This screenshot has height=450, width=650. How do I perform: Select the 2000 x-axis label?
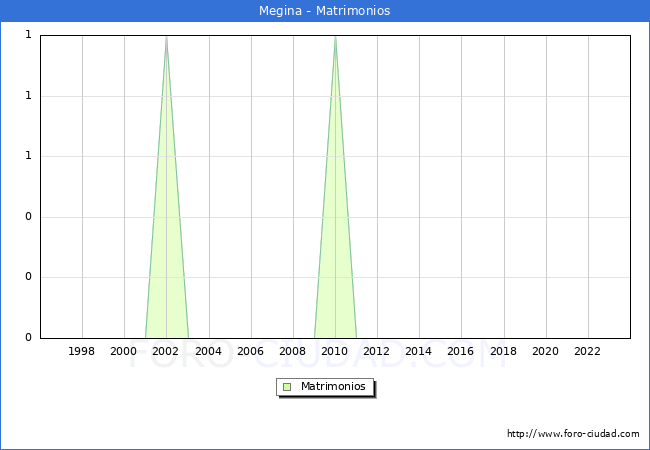pos(124,351)
